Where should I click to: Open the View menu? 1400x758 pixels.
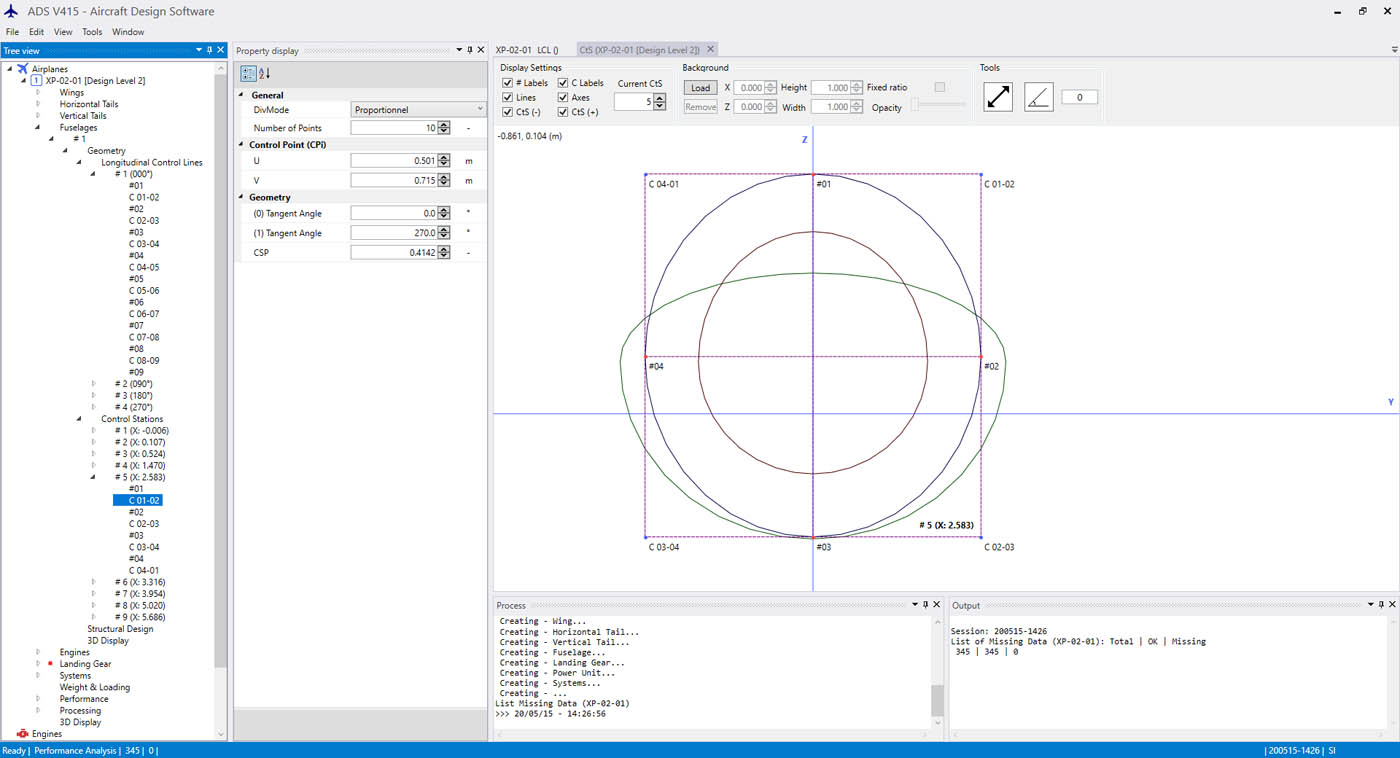click(63, 32)
